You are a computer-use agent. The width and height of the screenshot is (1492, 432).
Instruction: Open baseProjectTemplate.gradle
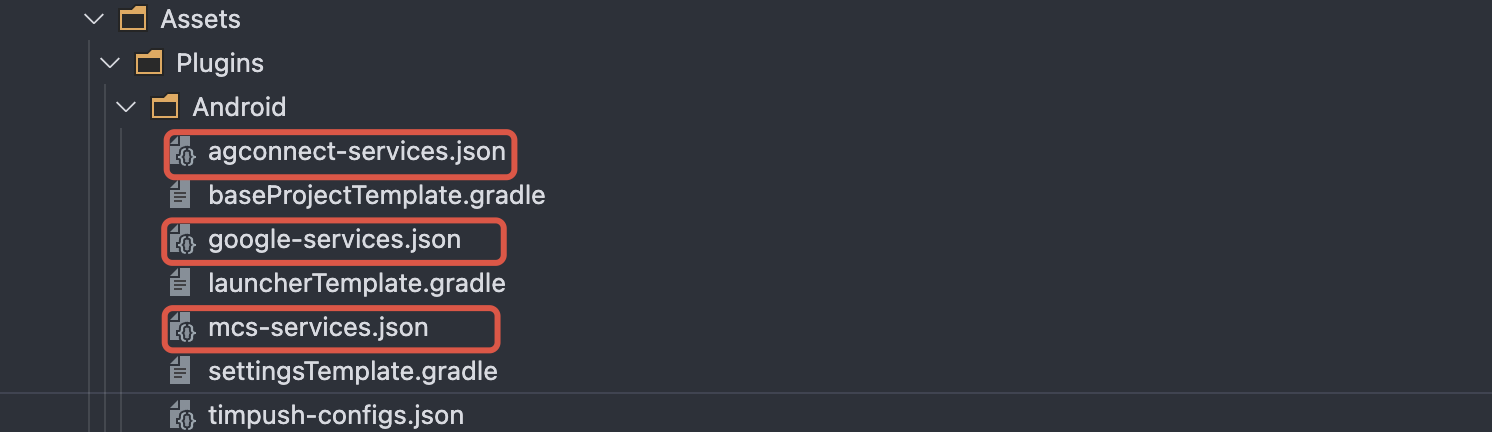tap(376, 195)
